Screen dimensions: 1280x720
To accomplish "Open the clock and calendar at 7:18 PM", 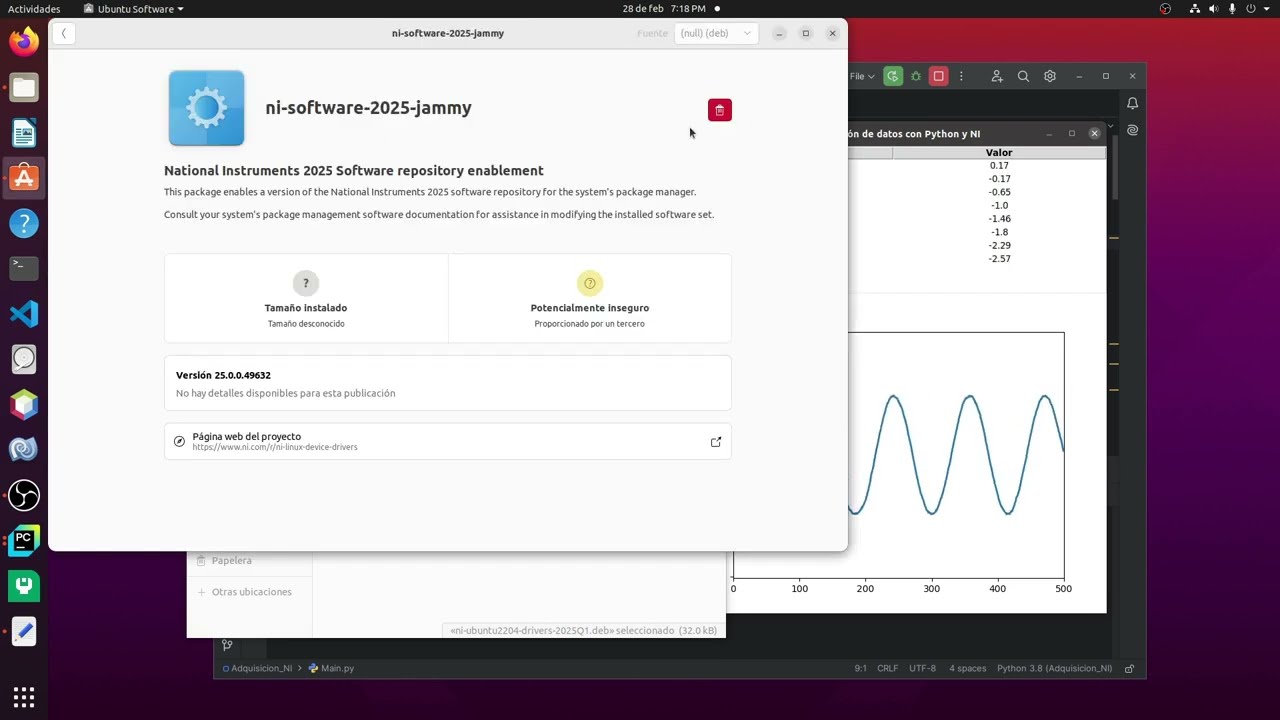I will point(664,9).
